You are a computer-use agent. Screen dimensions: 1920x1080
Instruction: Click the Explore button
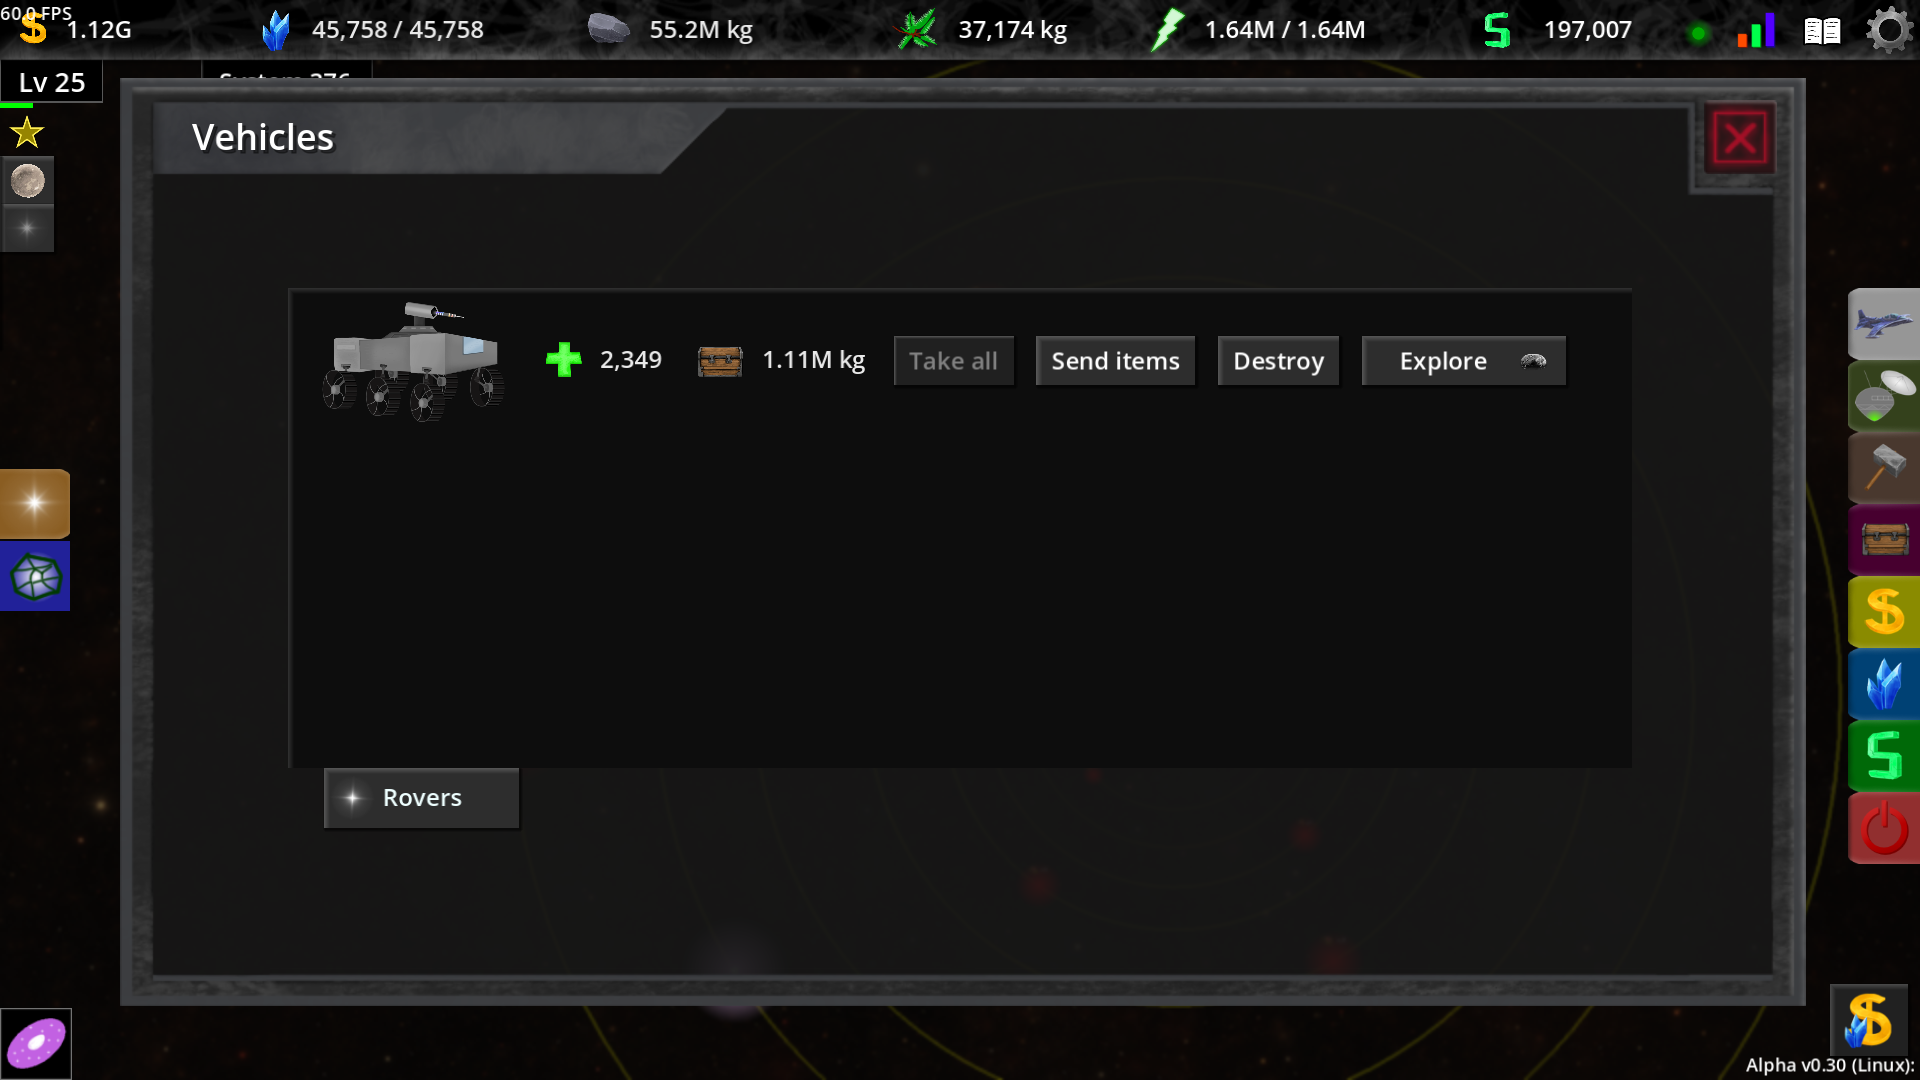pos(1463,361)
